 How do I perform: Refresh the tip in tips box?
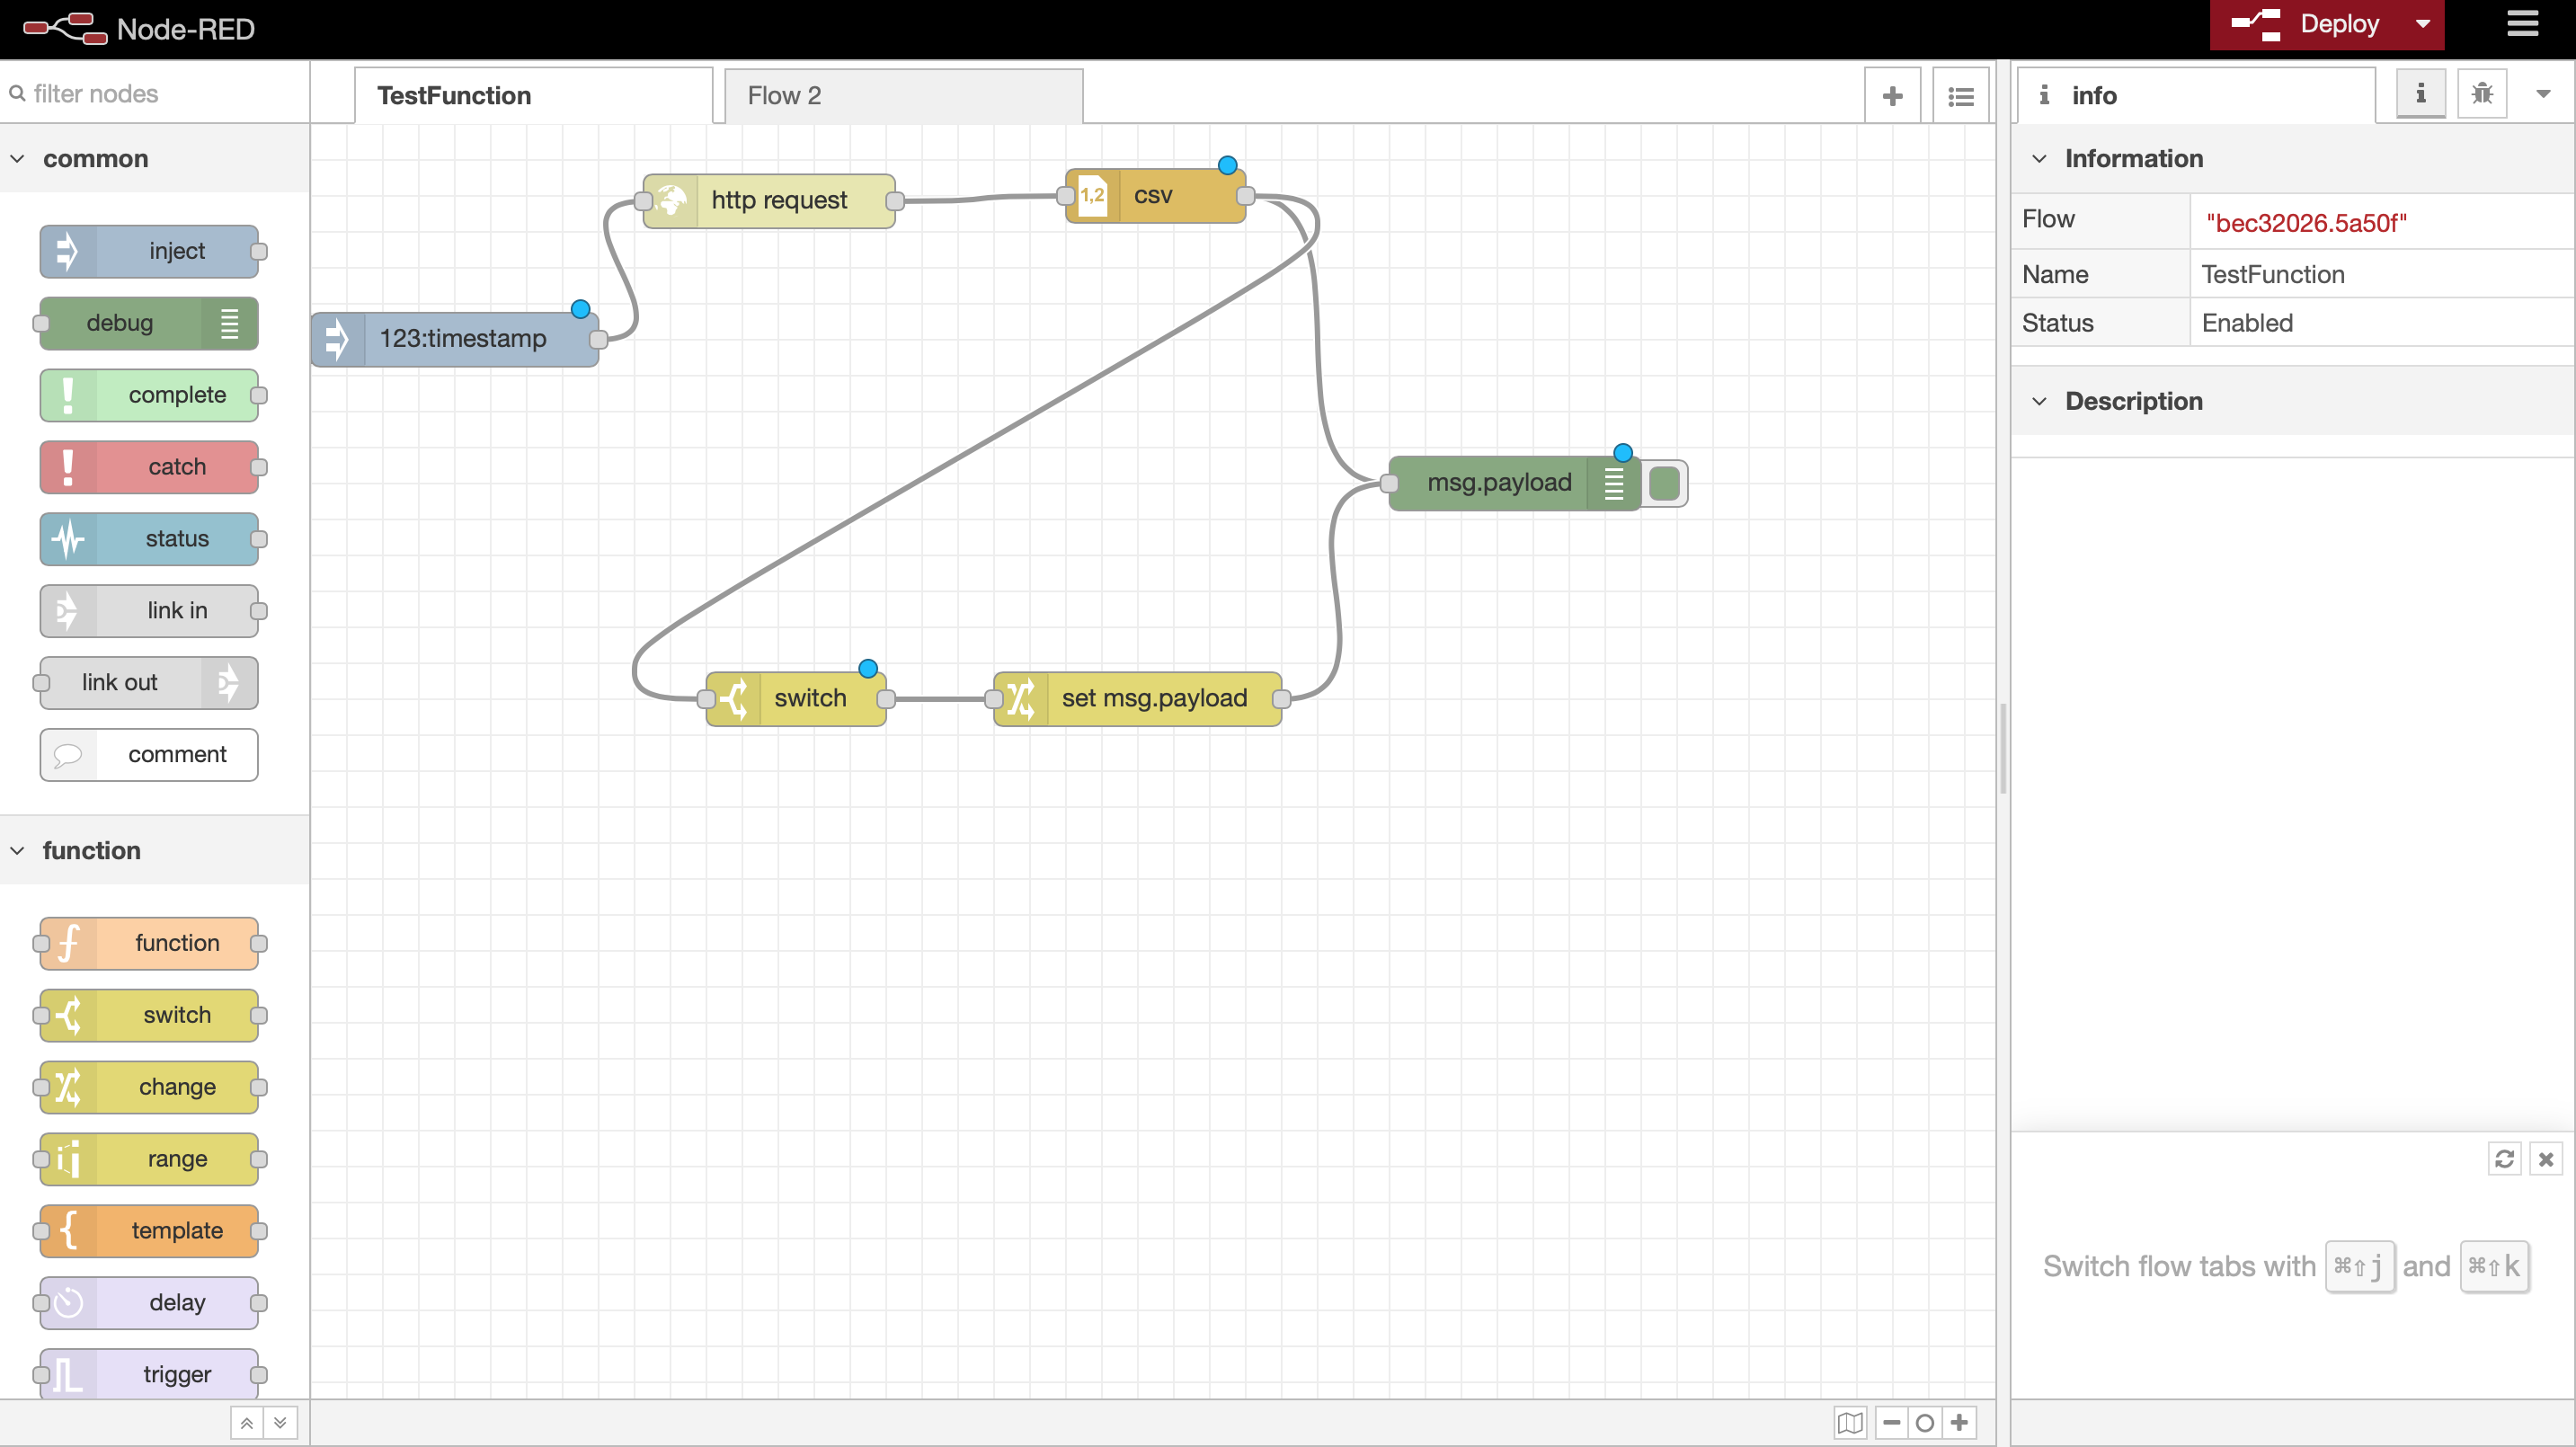(2504, 1159)
